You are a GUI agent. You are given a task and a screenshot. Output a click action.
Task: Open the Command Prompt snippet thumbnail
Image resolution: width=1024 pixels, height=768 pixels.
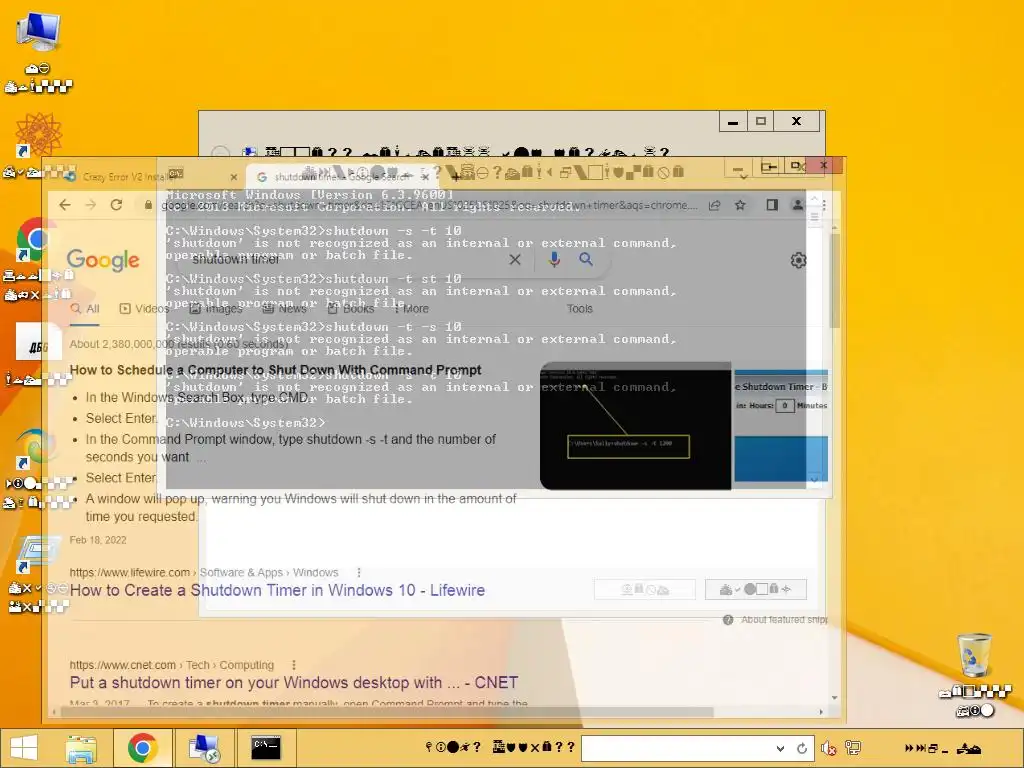click(x=635, y=426)
